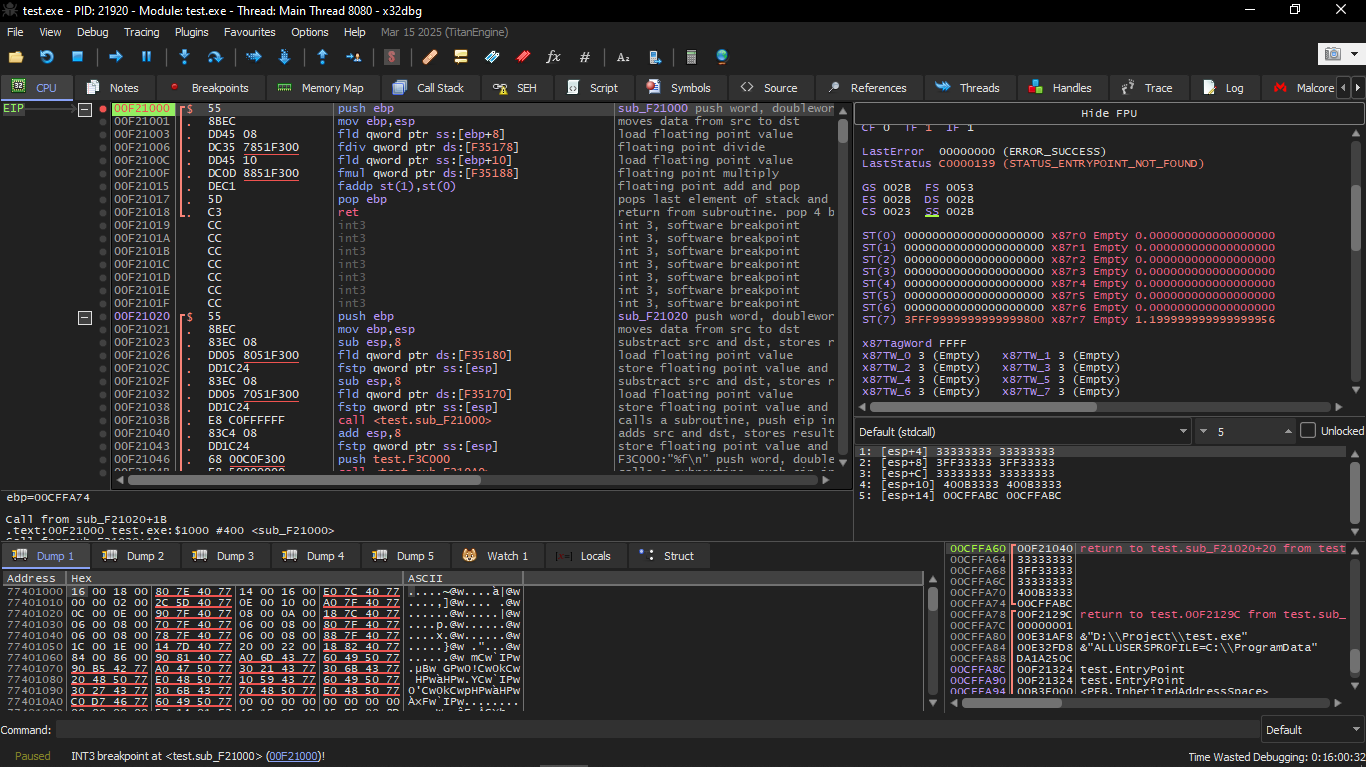Click the patches bandage icon
This screenshot has width=1366, height=767.
click(x=430, y=57)
